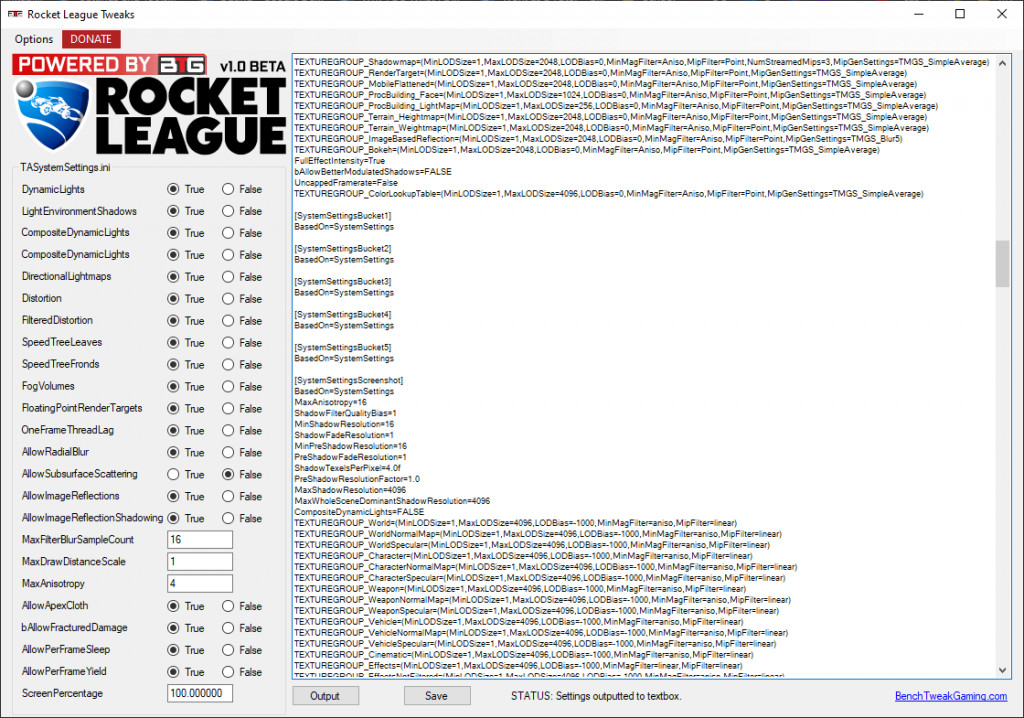Click the settings textbox scroll down arrow
This screenshot has height=718, width=1024.
coord(1002,670)
